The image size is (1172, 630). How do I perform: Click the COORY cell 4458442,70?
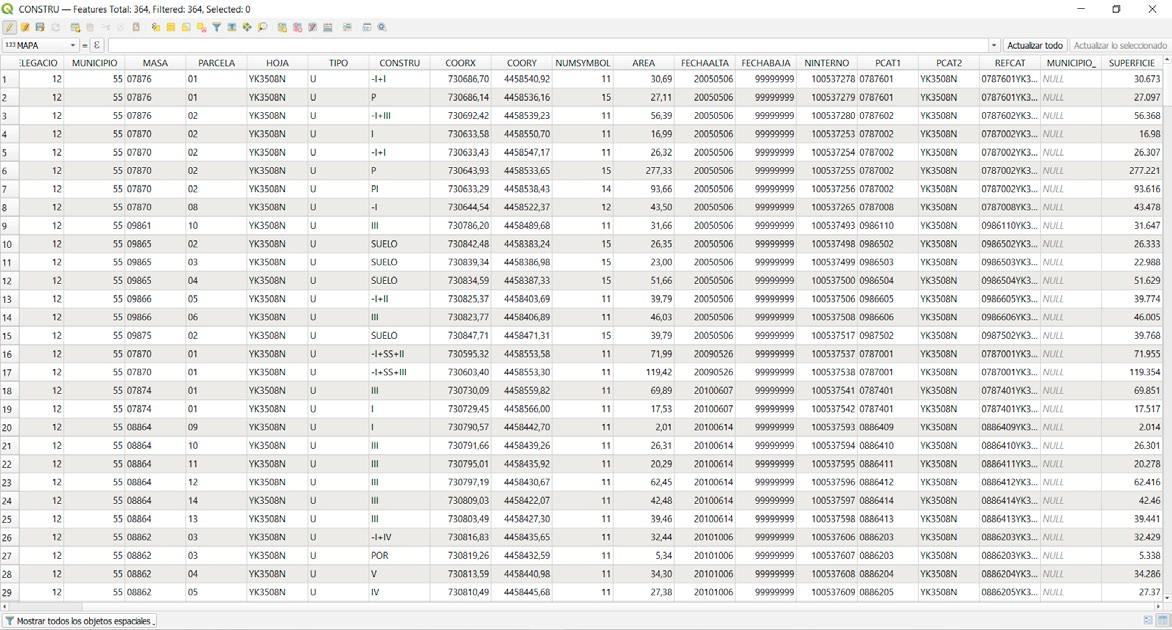(x=522, y=427)
